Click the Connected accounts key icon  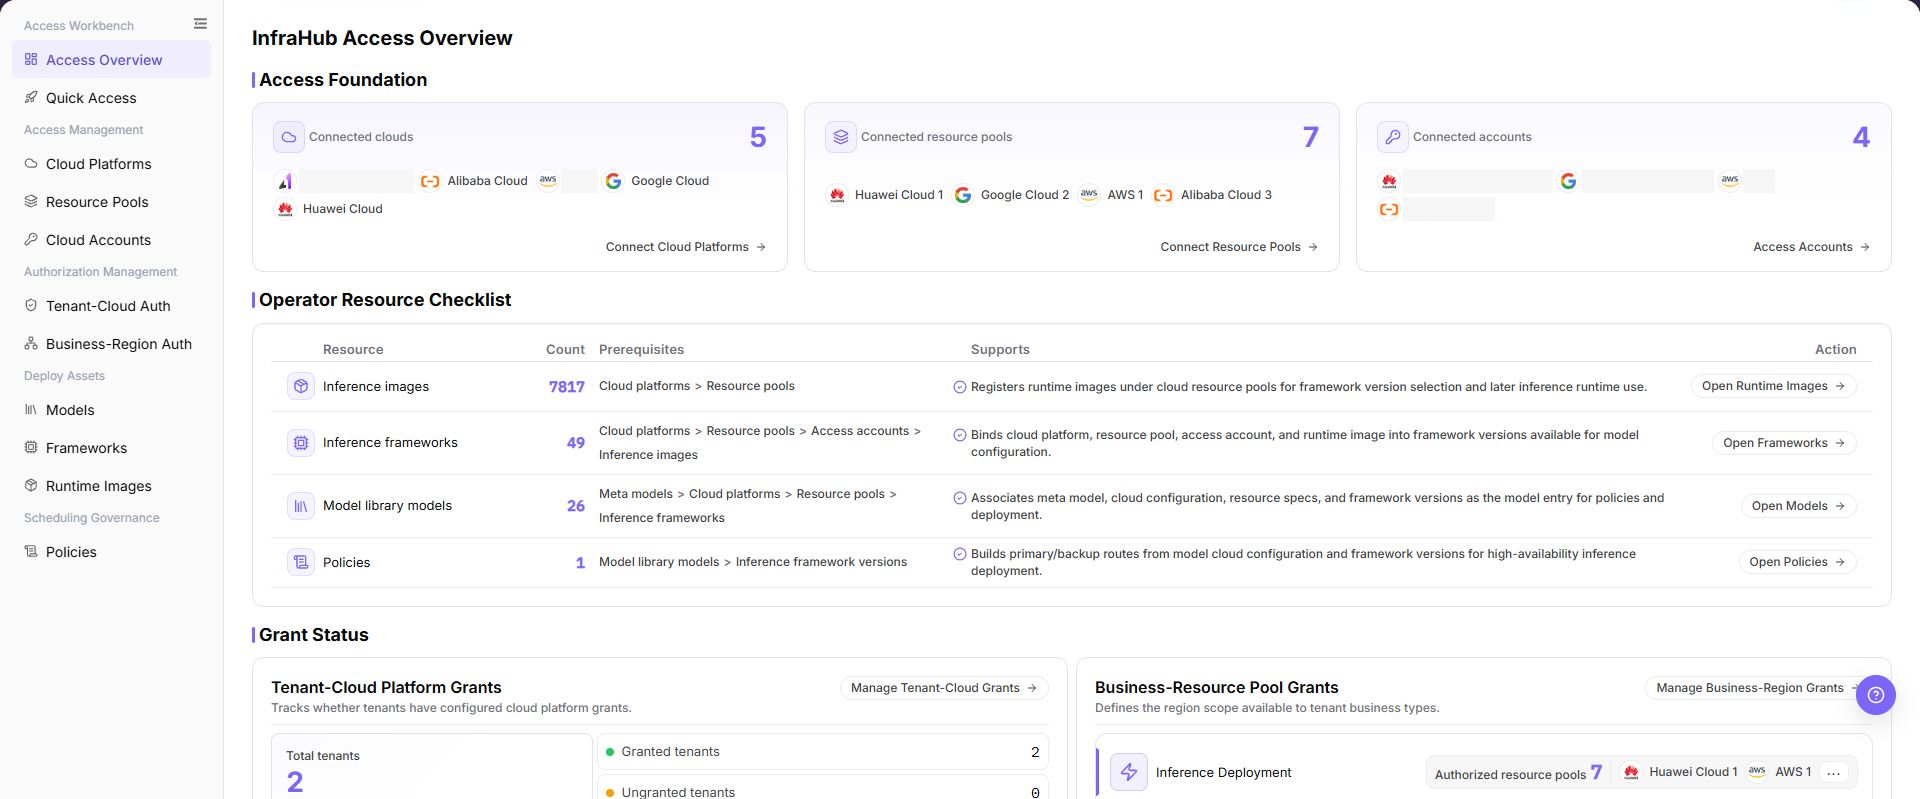tap(1393, 137)
